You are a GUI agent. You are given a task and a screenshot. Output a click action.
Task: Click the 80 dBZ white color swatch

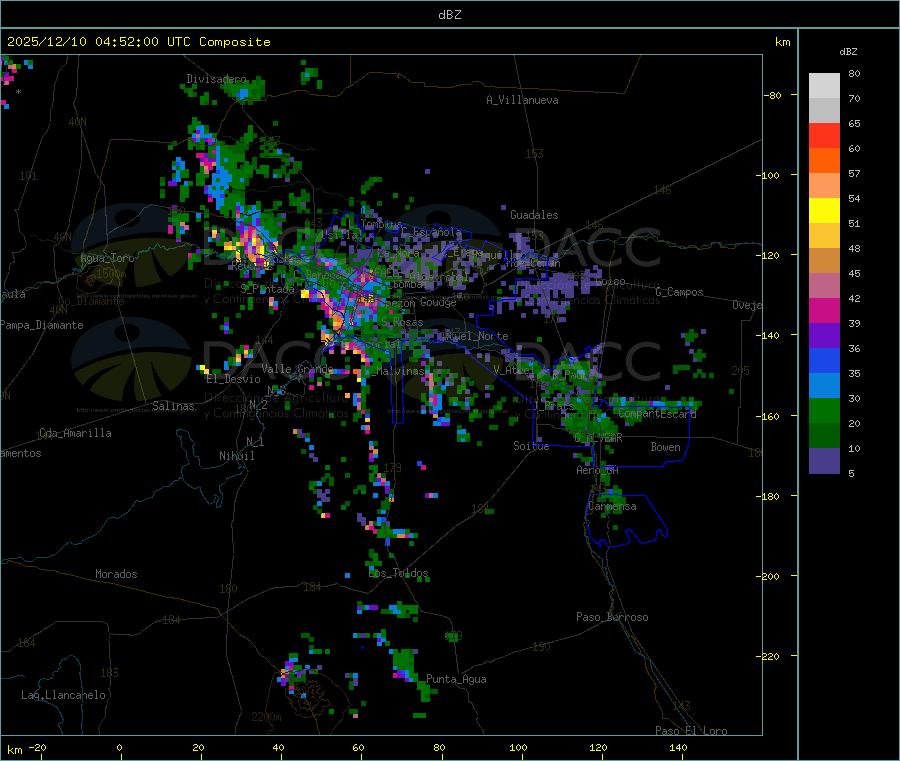824,86
